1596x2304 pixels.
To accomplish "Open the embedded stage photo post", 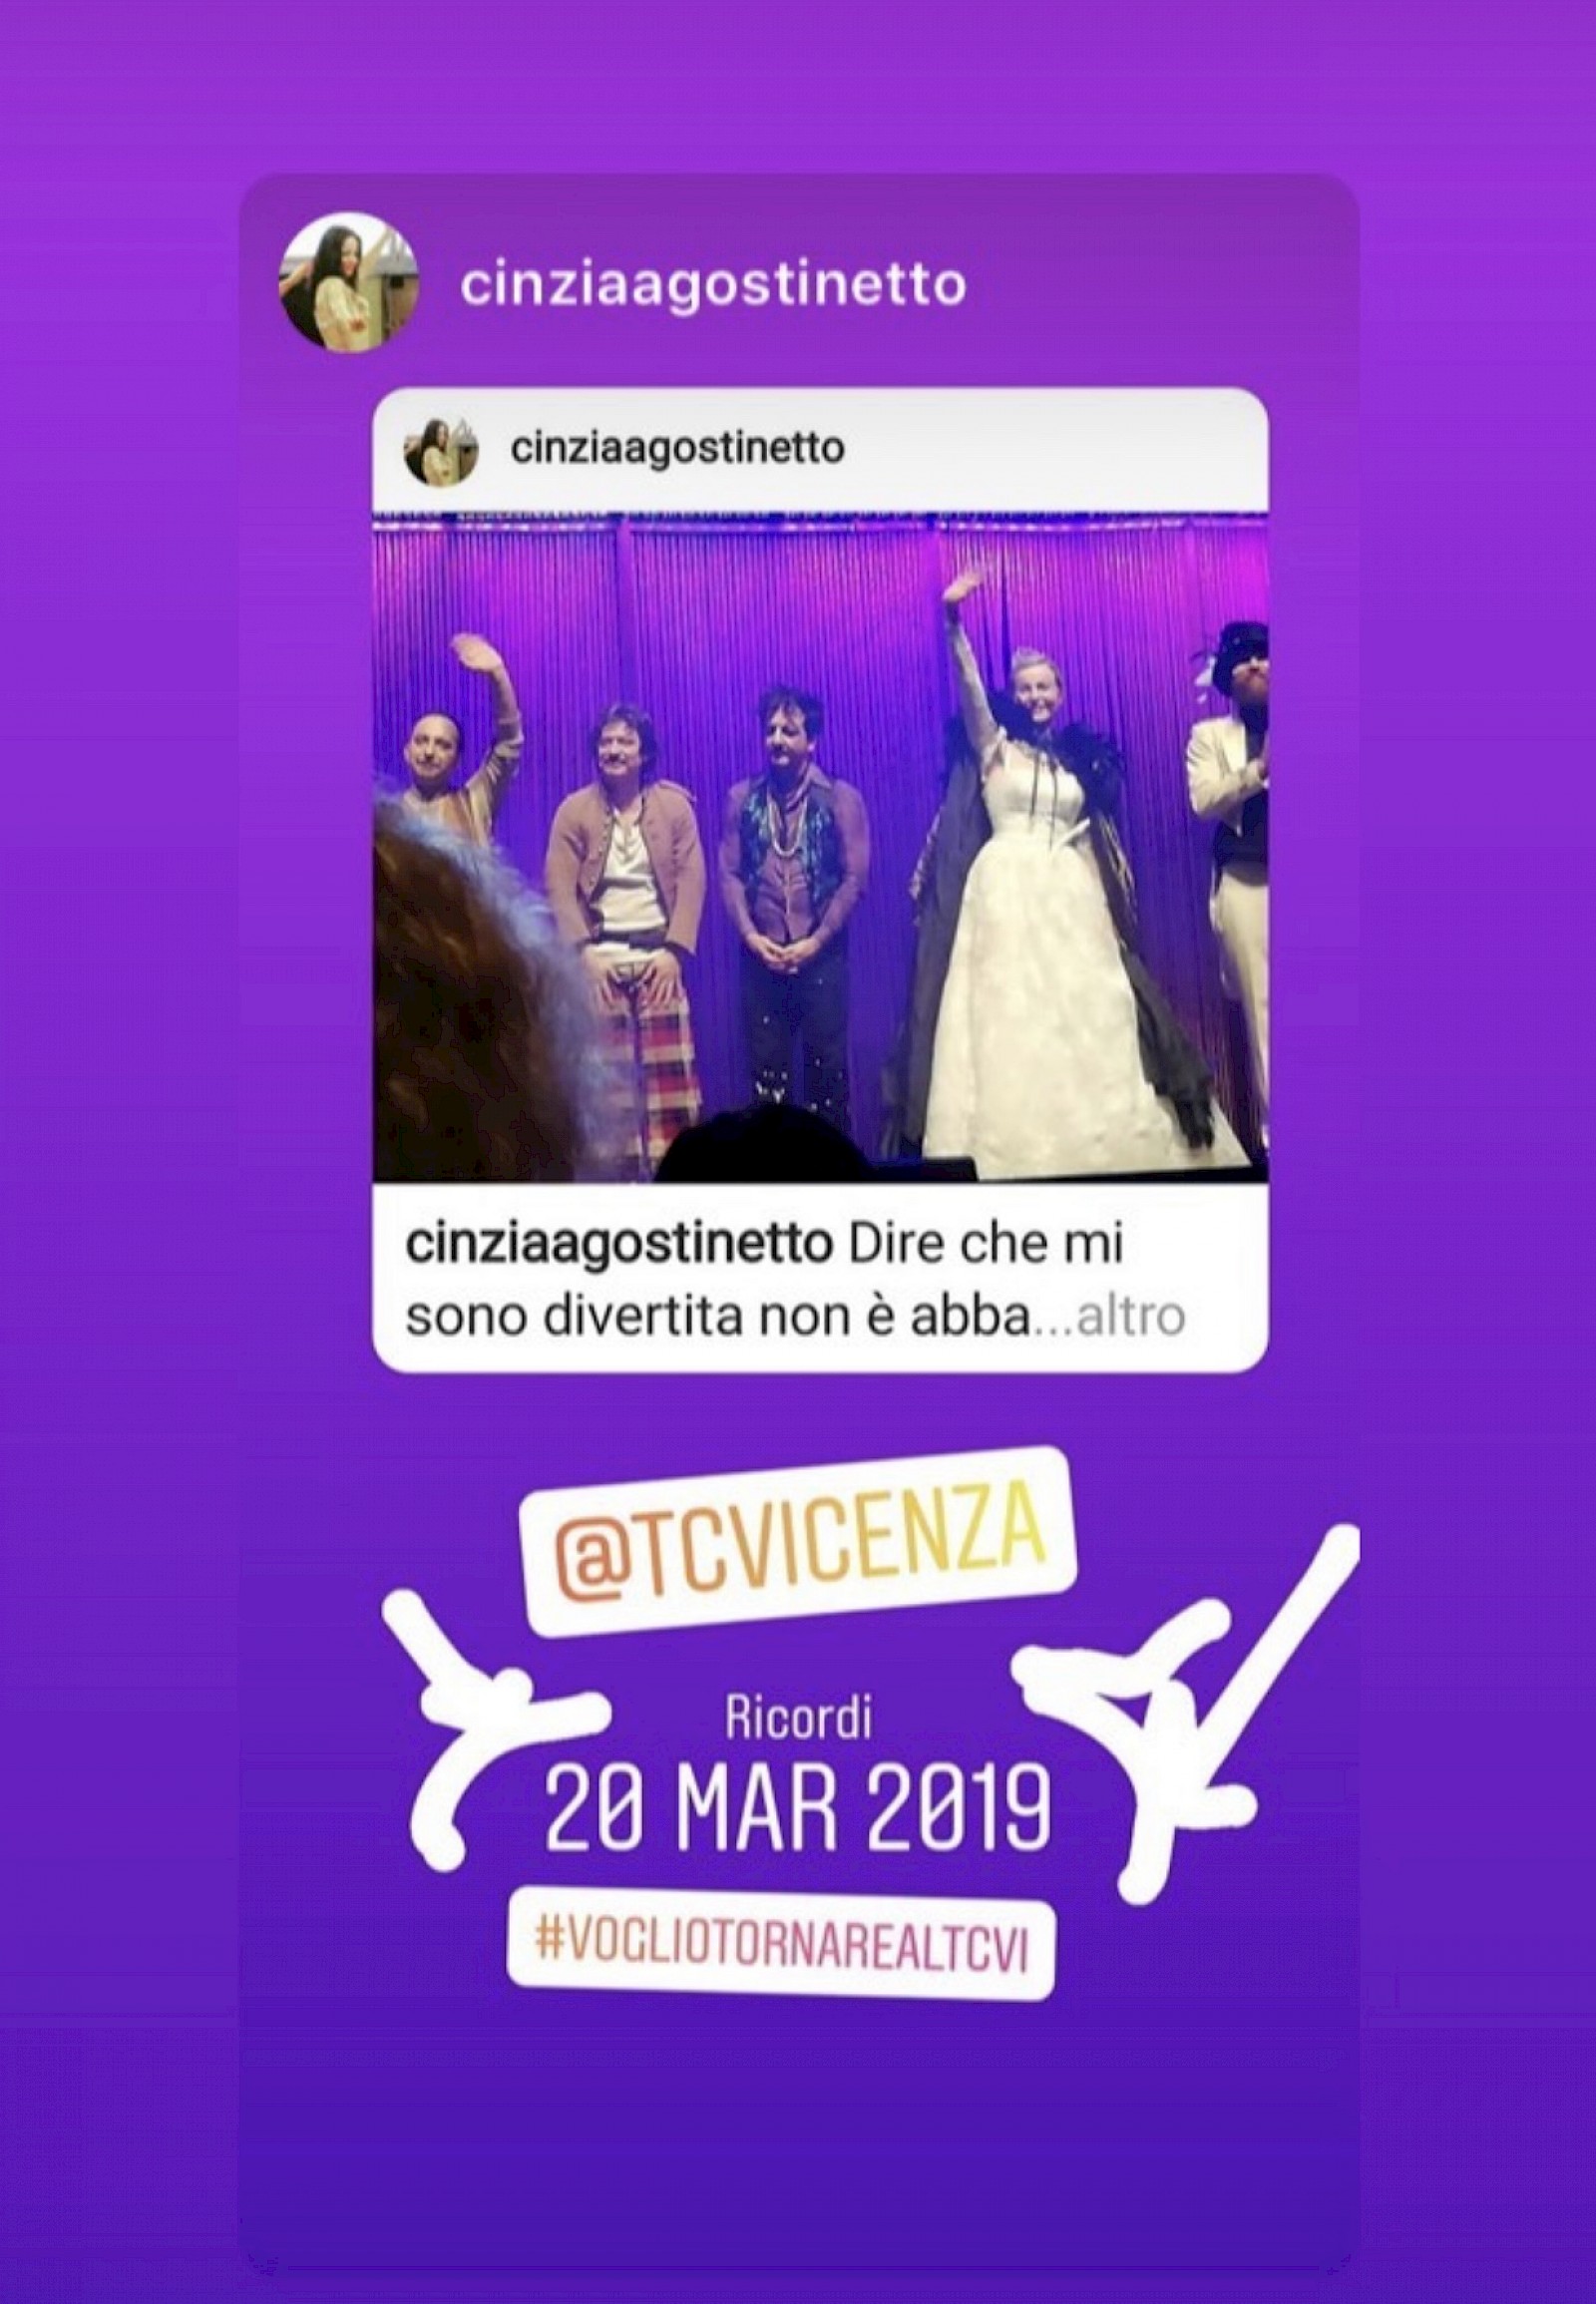I will (x=820, y=848).
